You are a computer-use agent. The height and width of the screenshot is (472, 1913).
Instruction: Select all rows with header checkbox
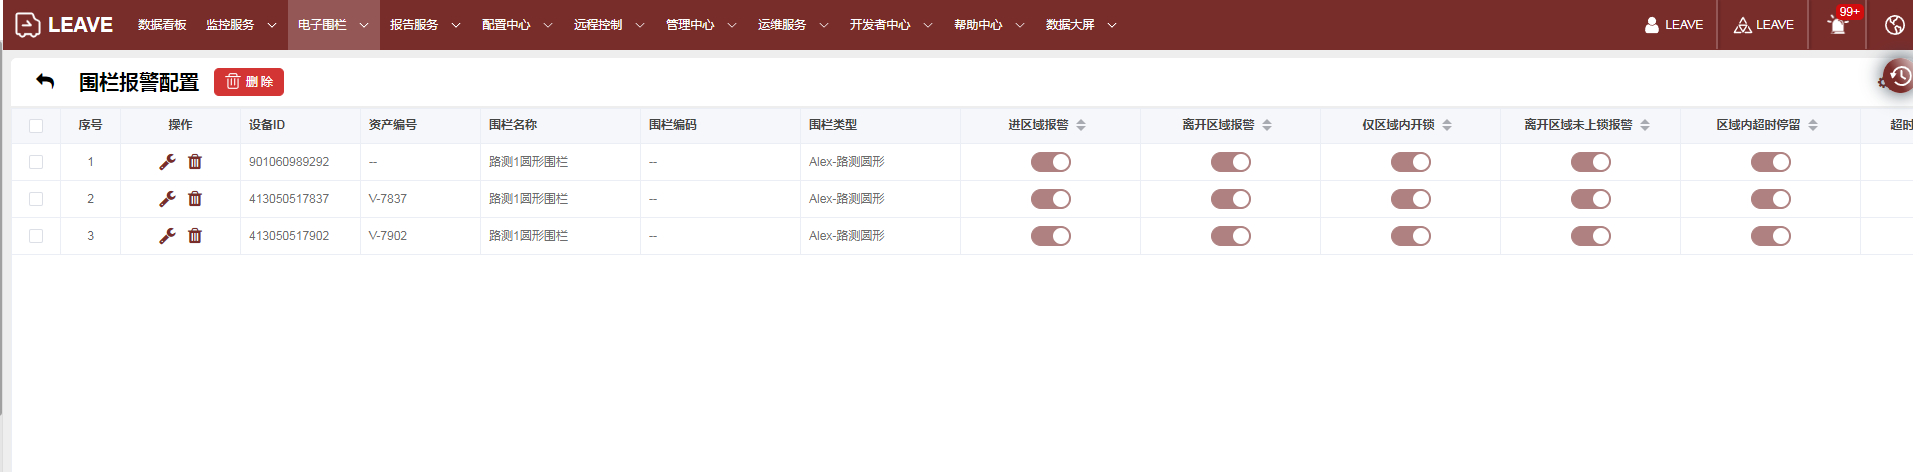point(36,125)
